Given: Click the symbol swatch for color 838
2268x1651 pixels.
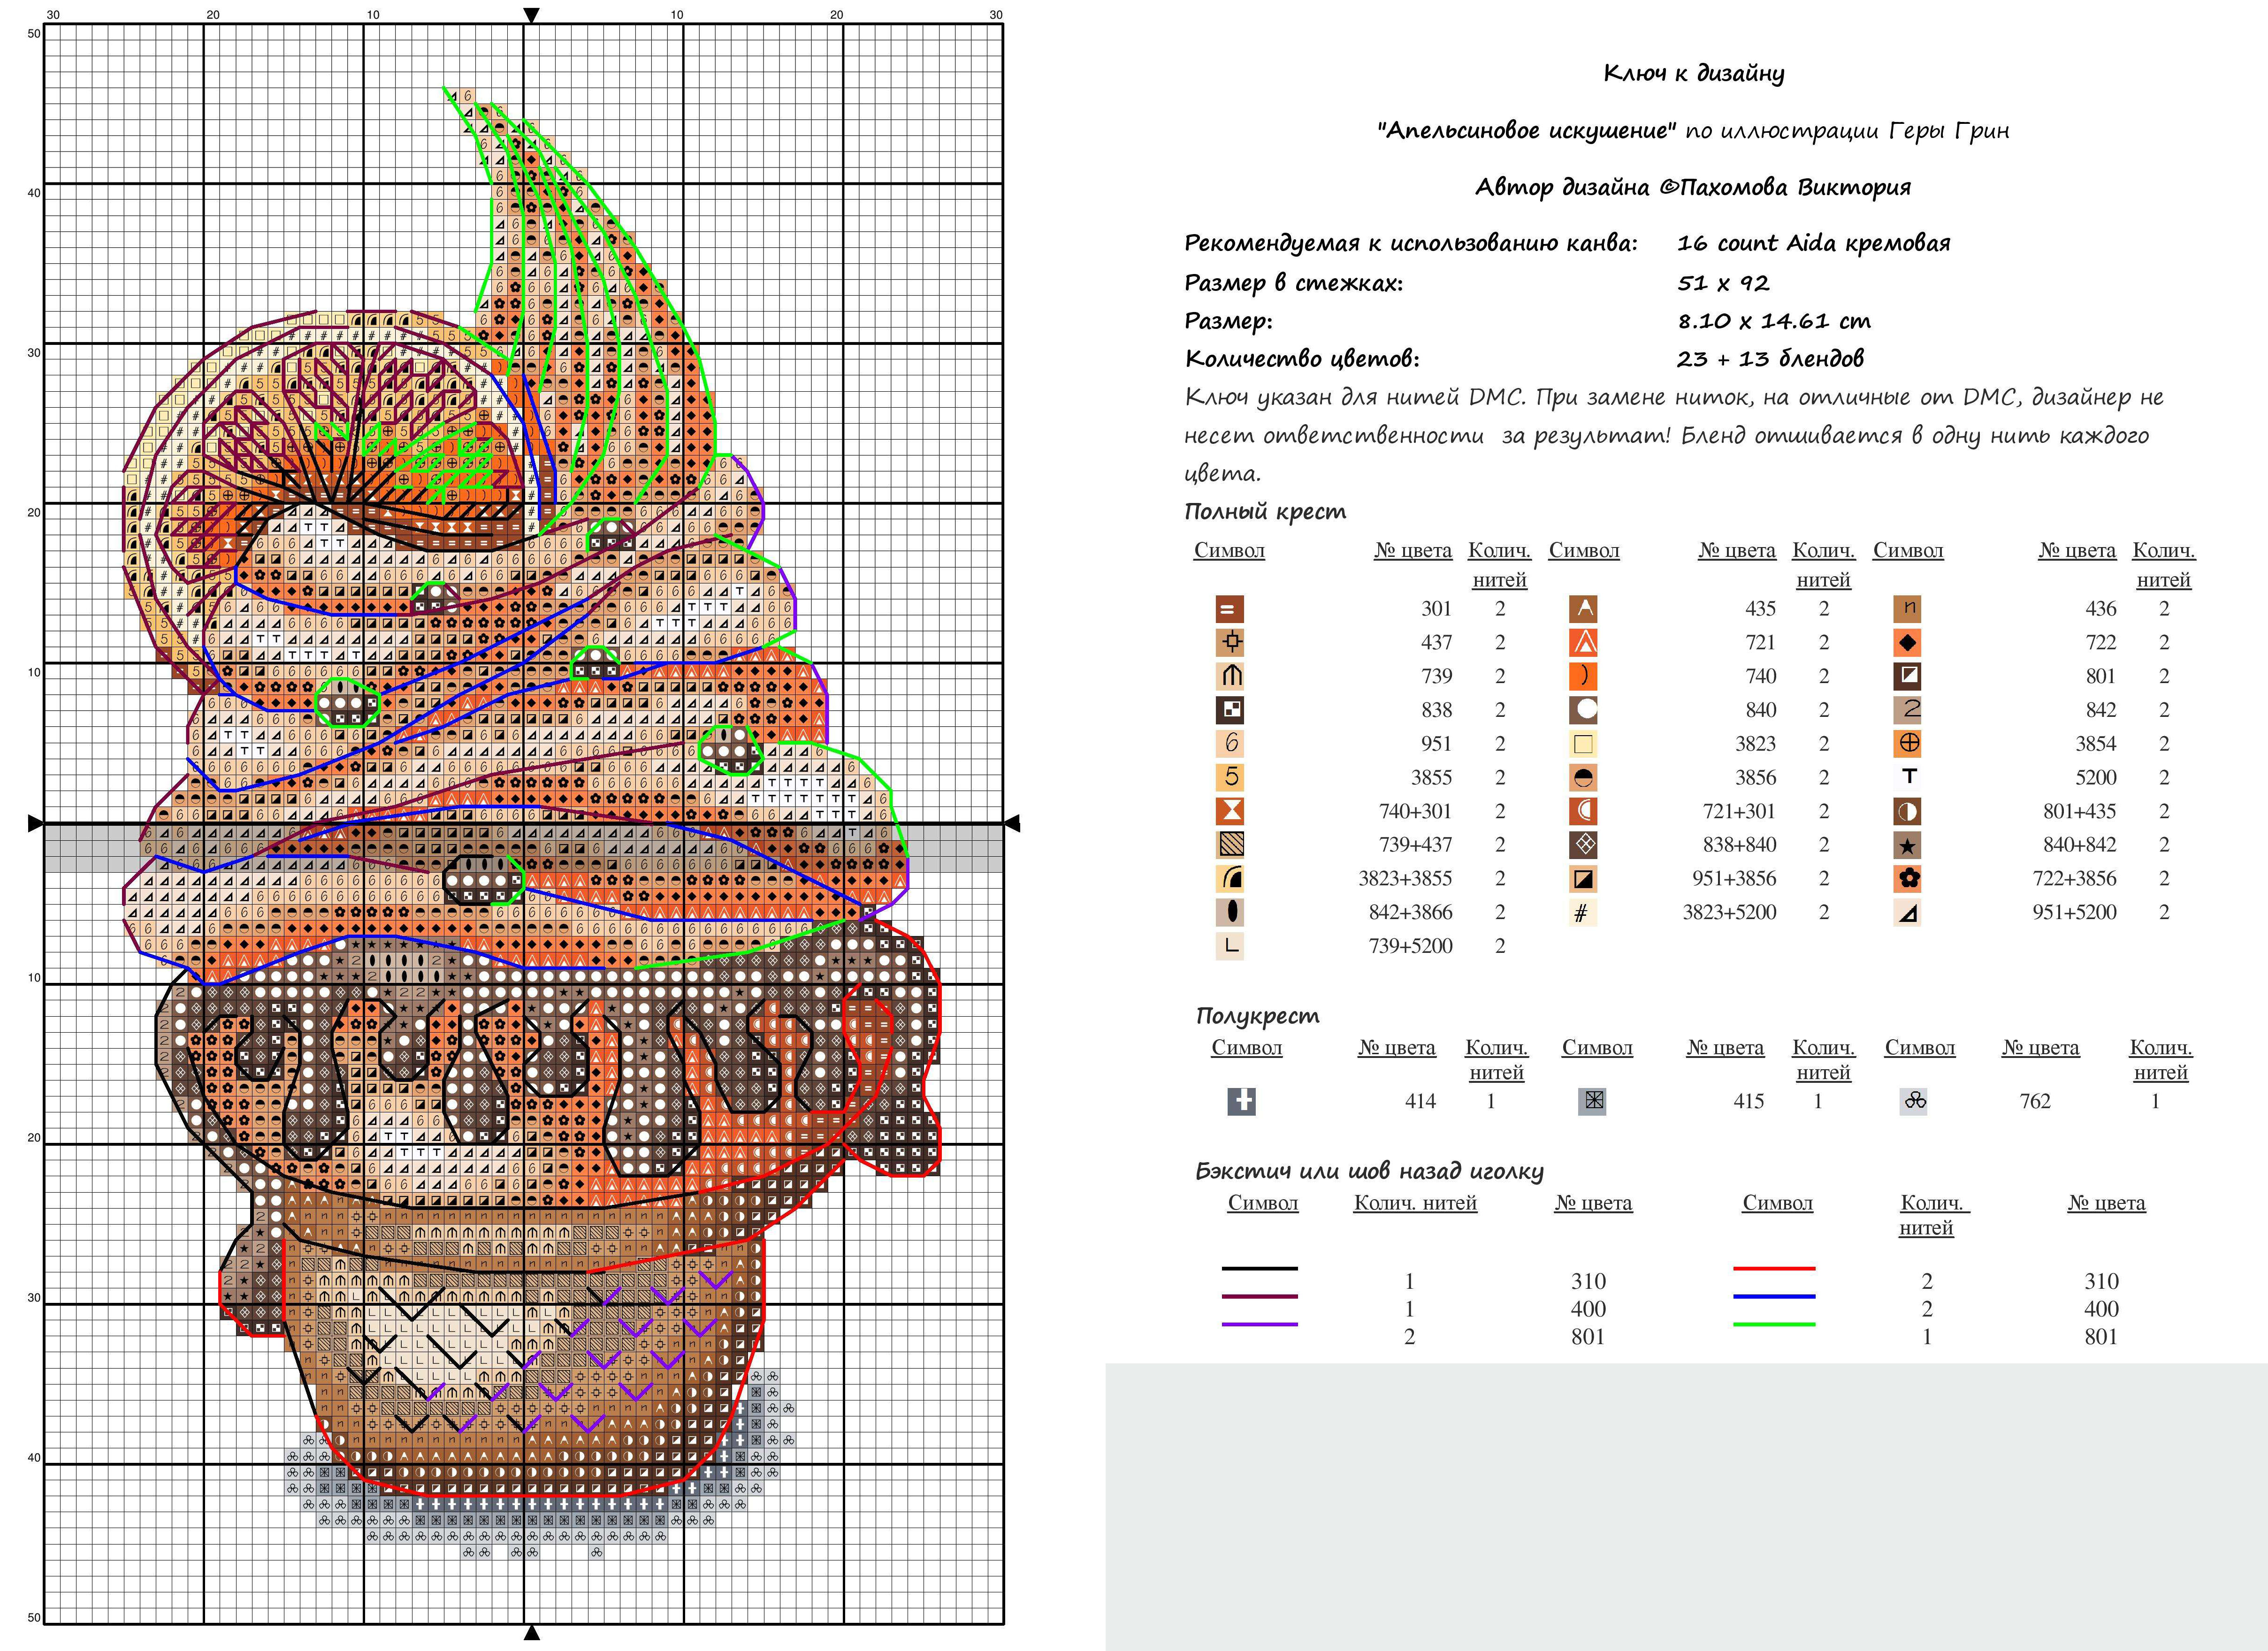Looking at the screenshot, I should [1229, 710].
